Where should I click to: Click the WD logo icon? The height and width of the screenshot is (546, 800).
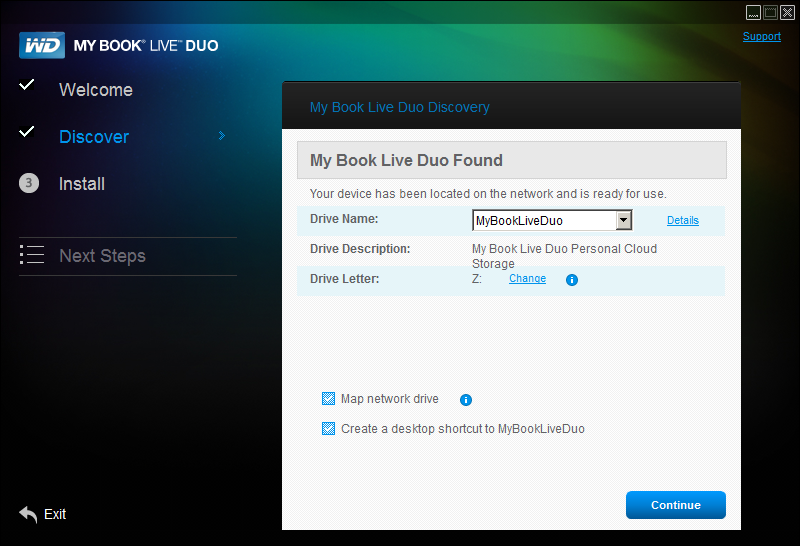click(x=42, y=45)
